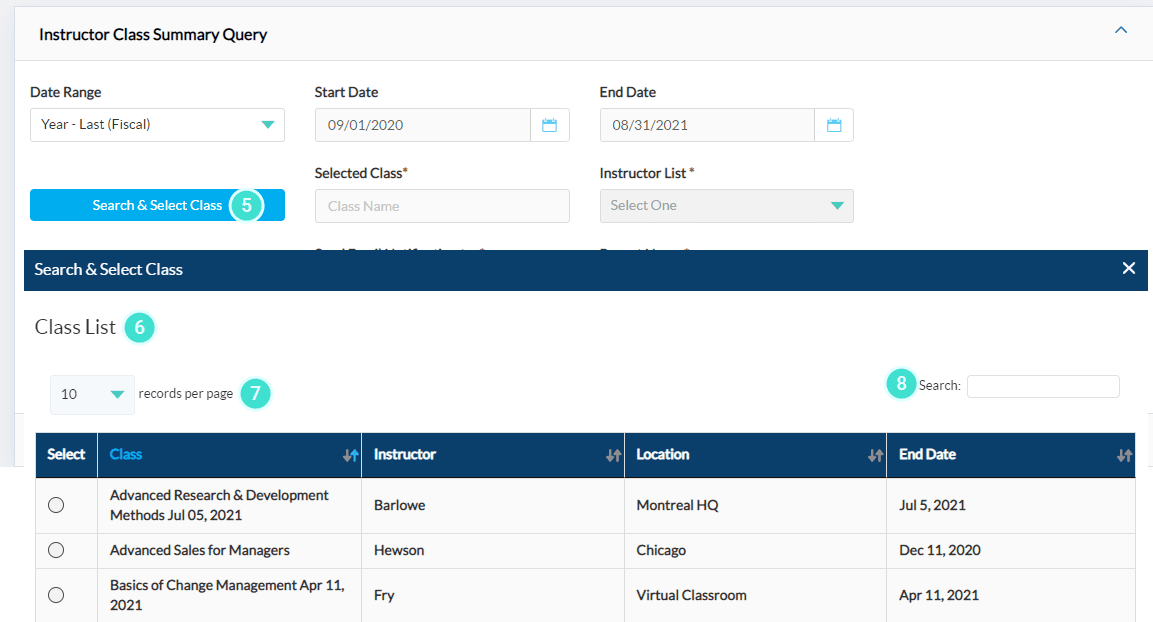Select Advanced Research & Development Methods class
This screenshot has height=622, width=1153.
(56, 505)
